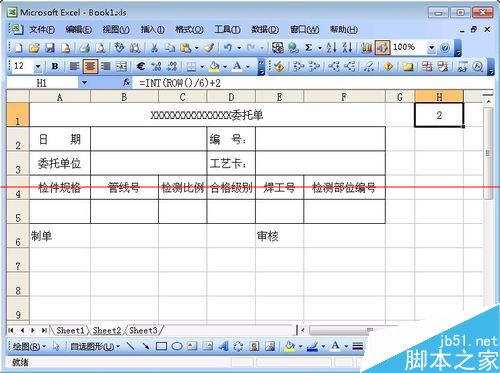Toggle the Drawing toolbar button
This screenshot has width=500, height=373.
tap(382, 48)
